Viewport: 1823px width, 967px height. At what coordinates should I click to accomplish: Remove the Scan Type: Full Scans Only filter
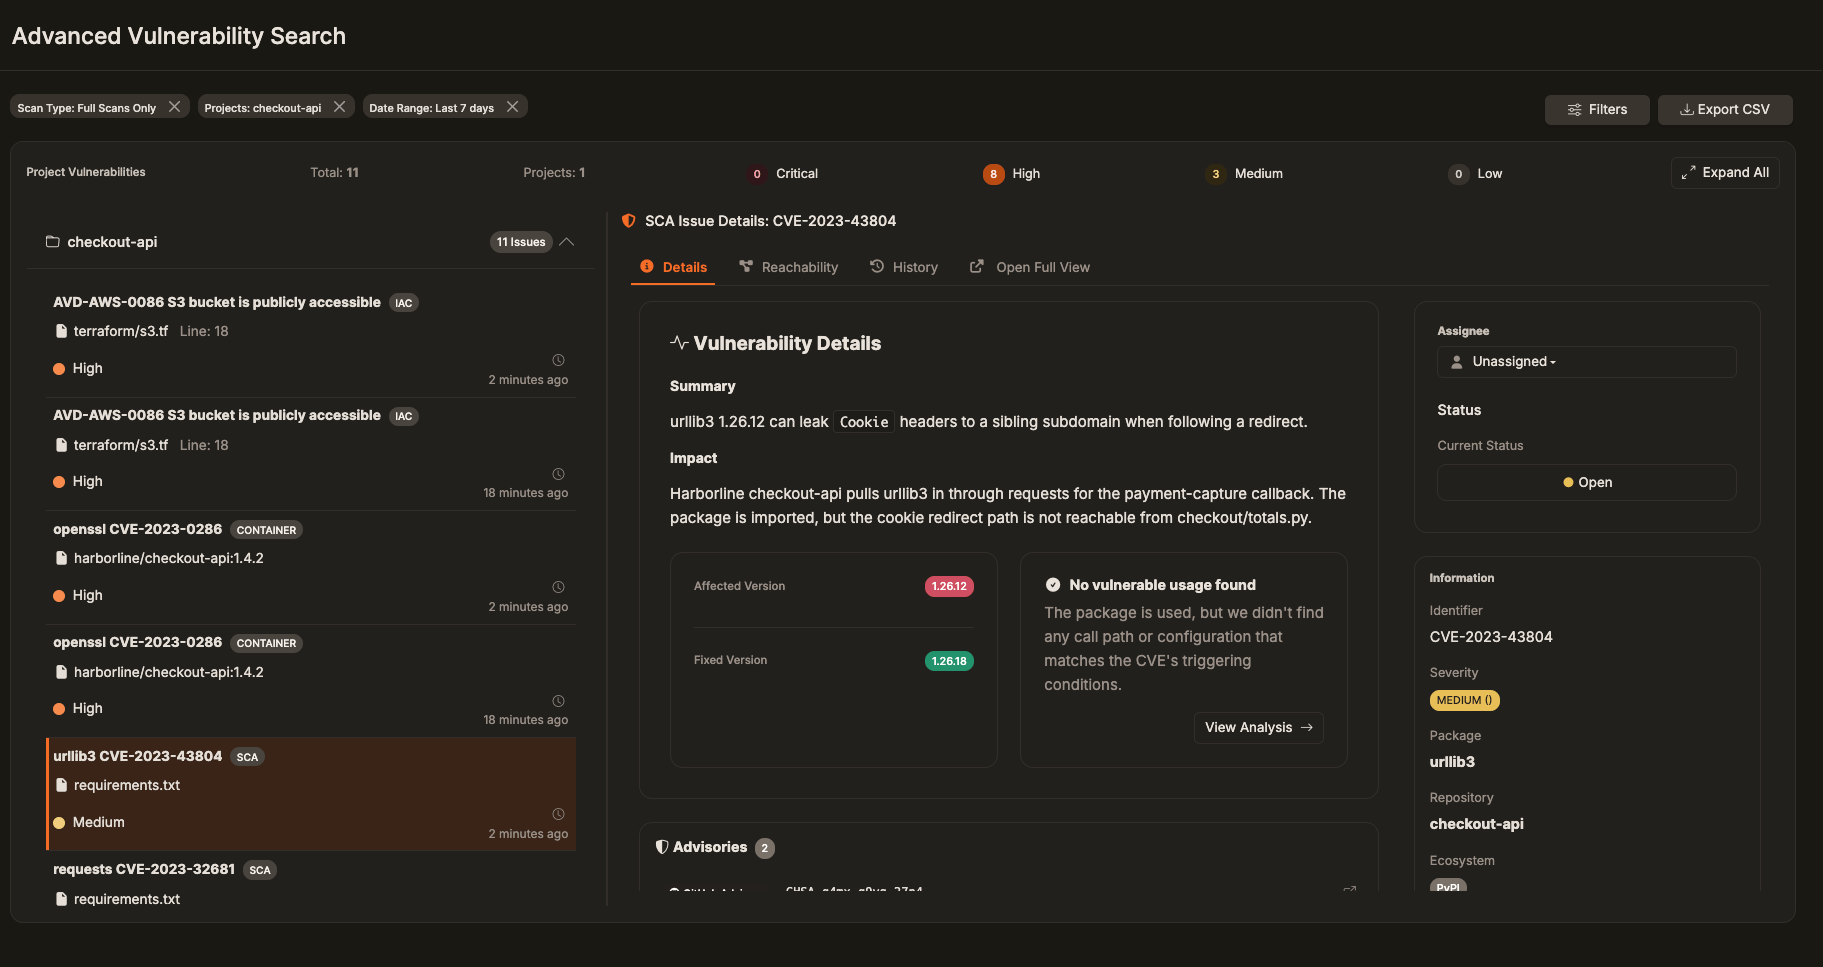pos(174,107)
